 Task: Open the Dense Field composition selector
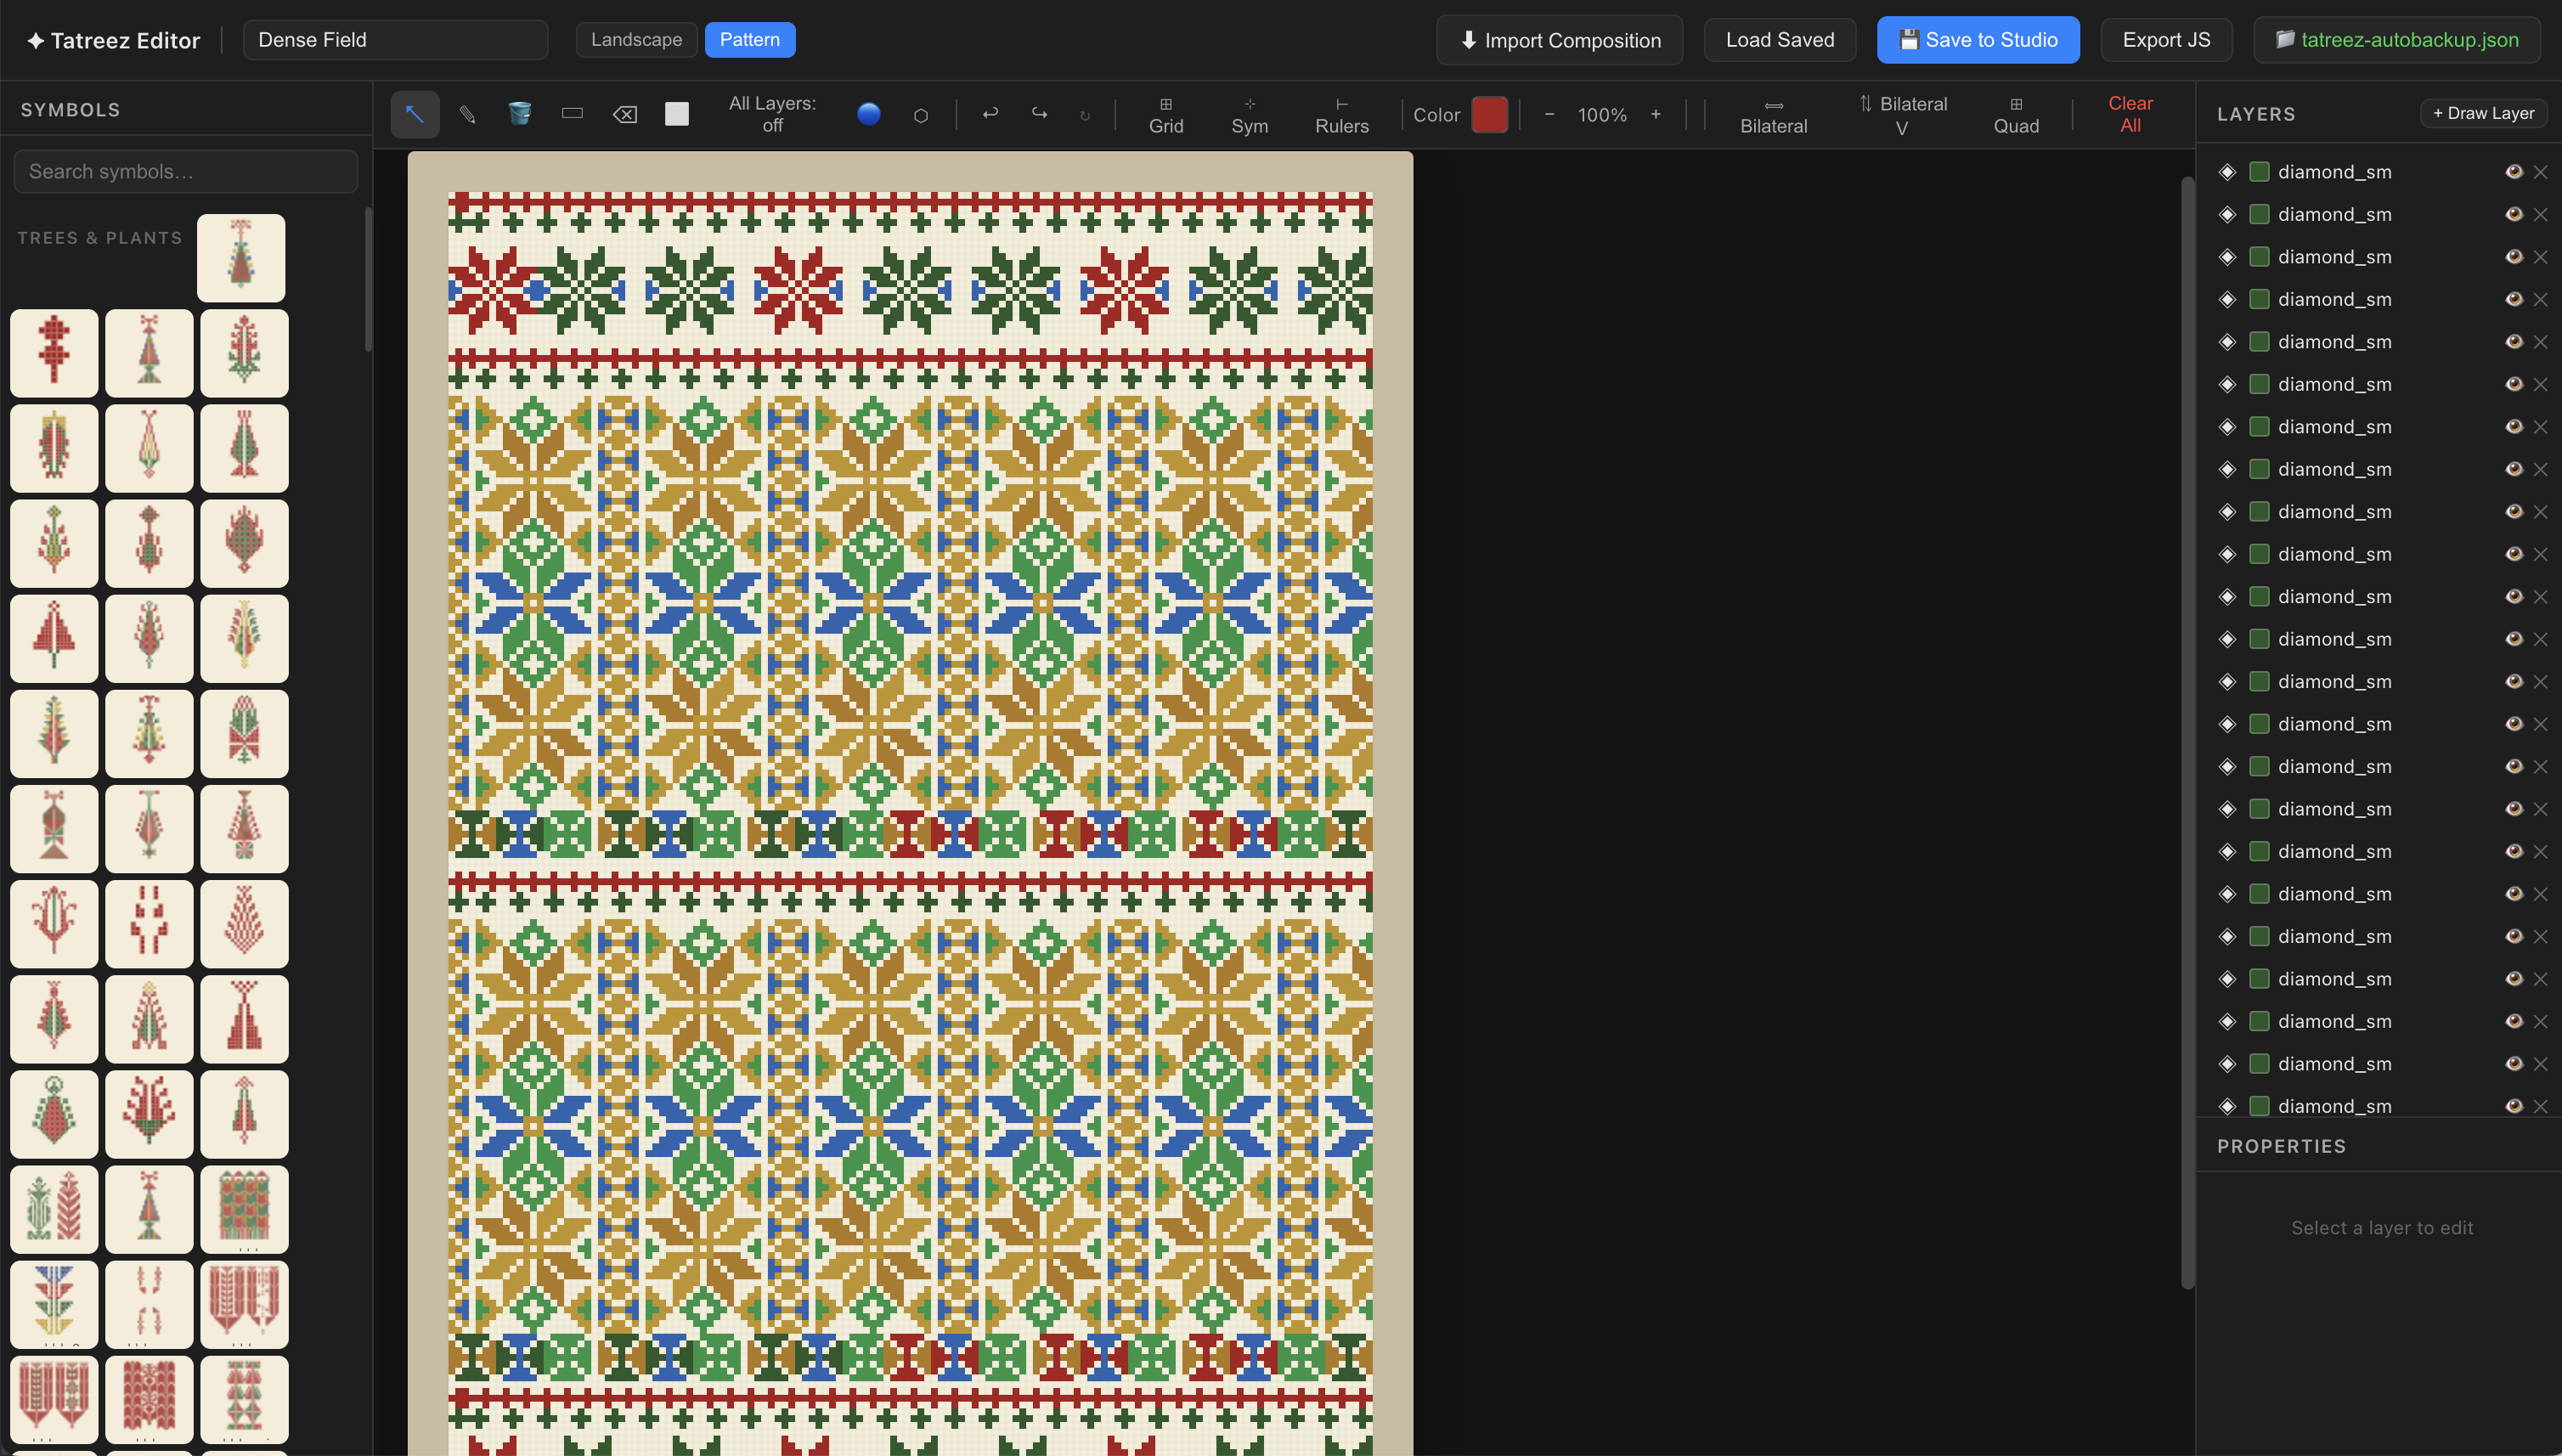[x=395, y=40]
